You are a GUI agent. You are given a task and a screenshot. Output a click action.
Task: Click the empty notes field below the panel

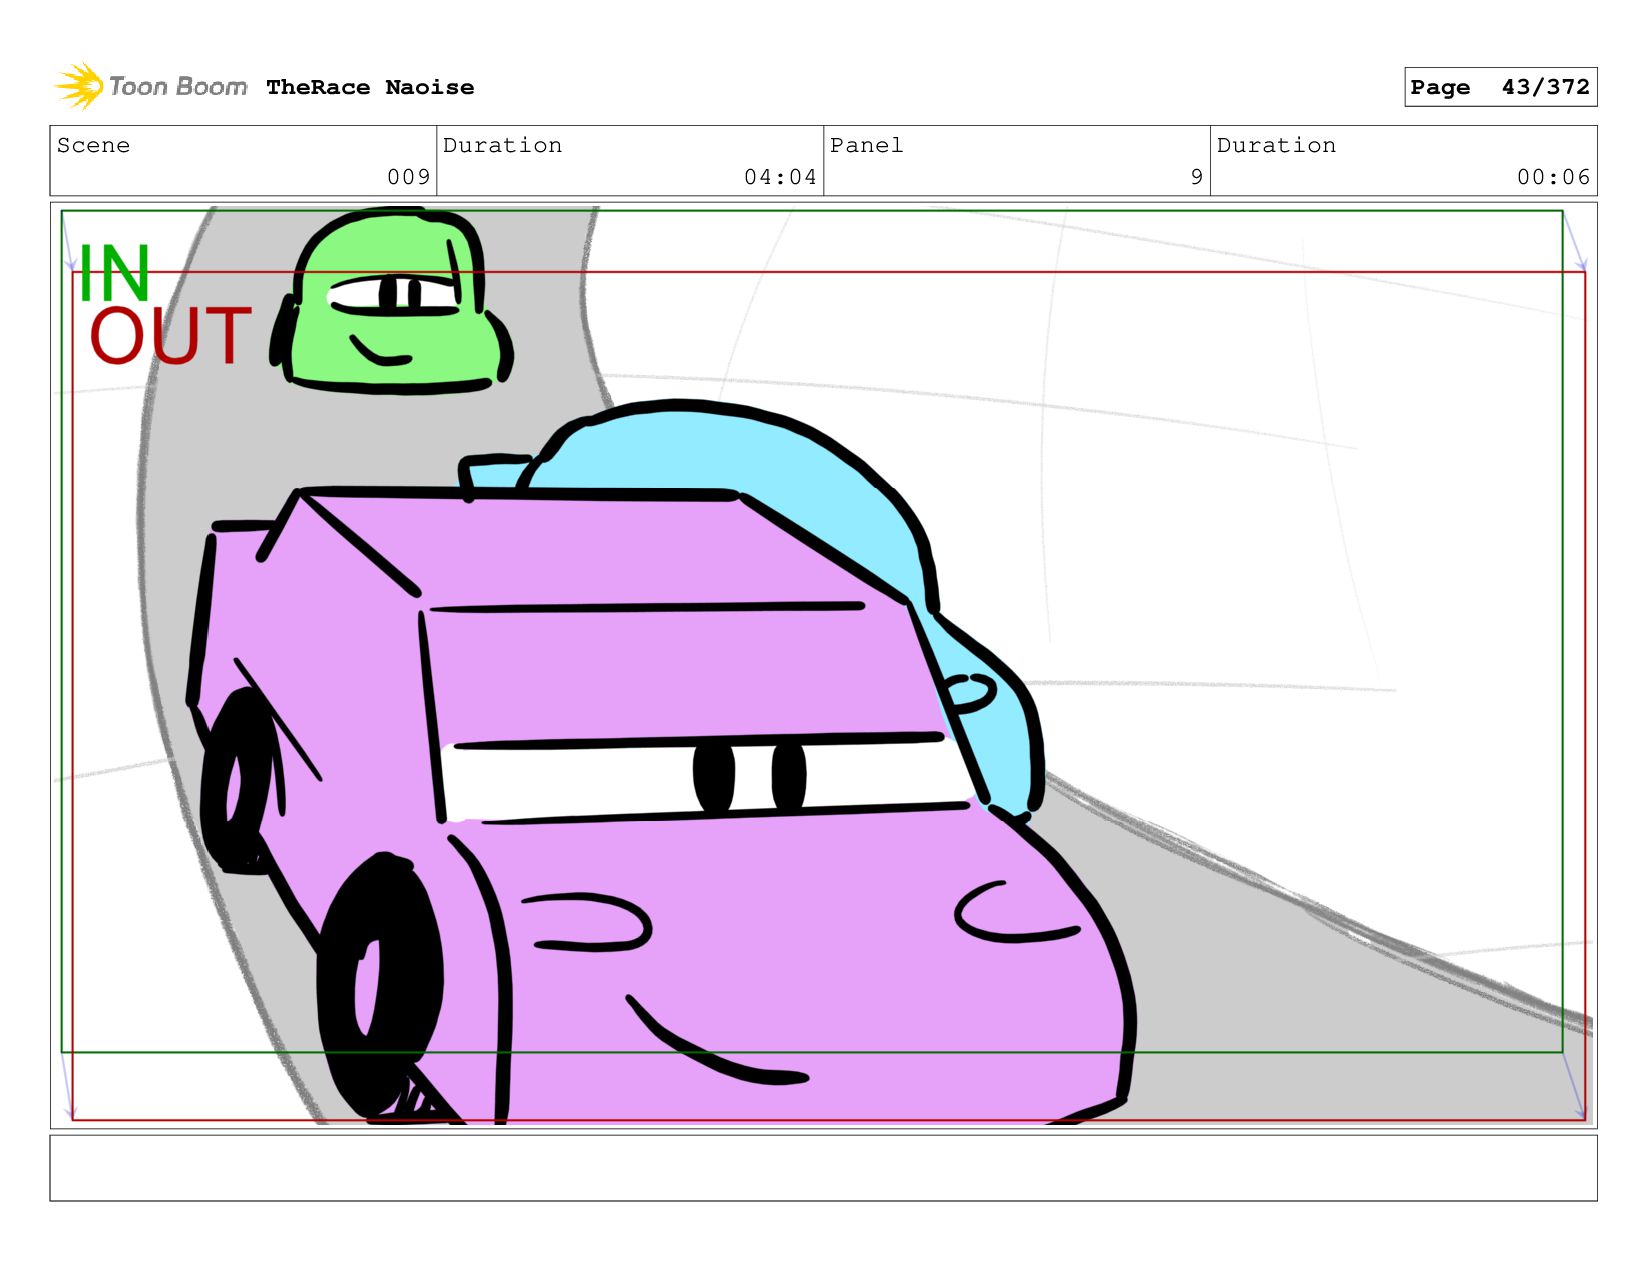click(x=823, y=1168)
